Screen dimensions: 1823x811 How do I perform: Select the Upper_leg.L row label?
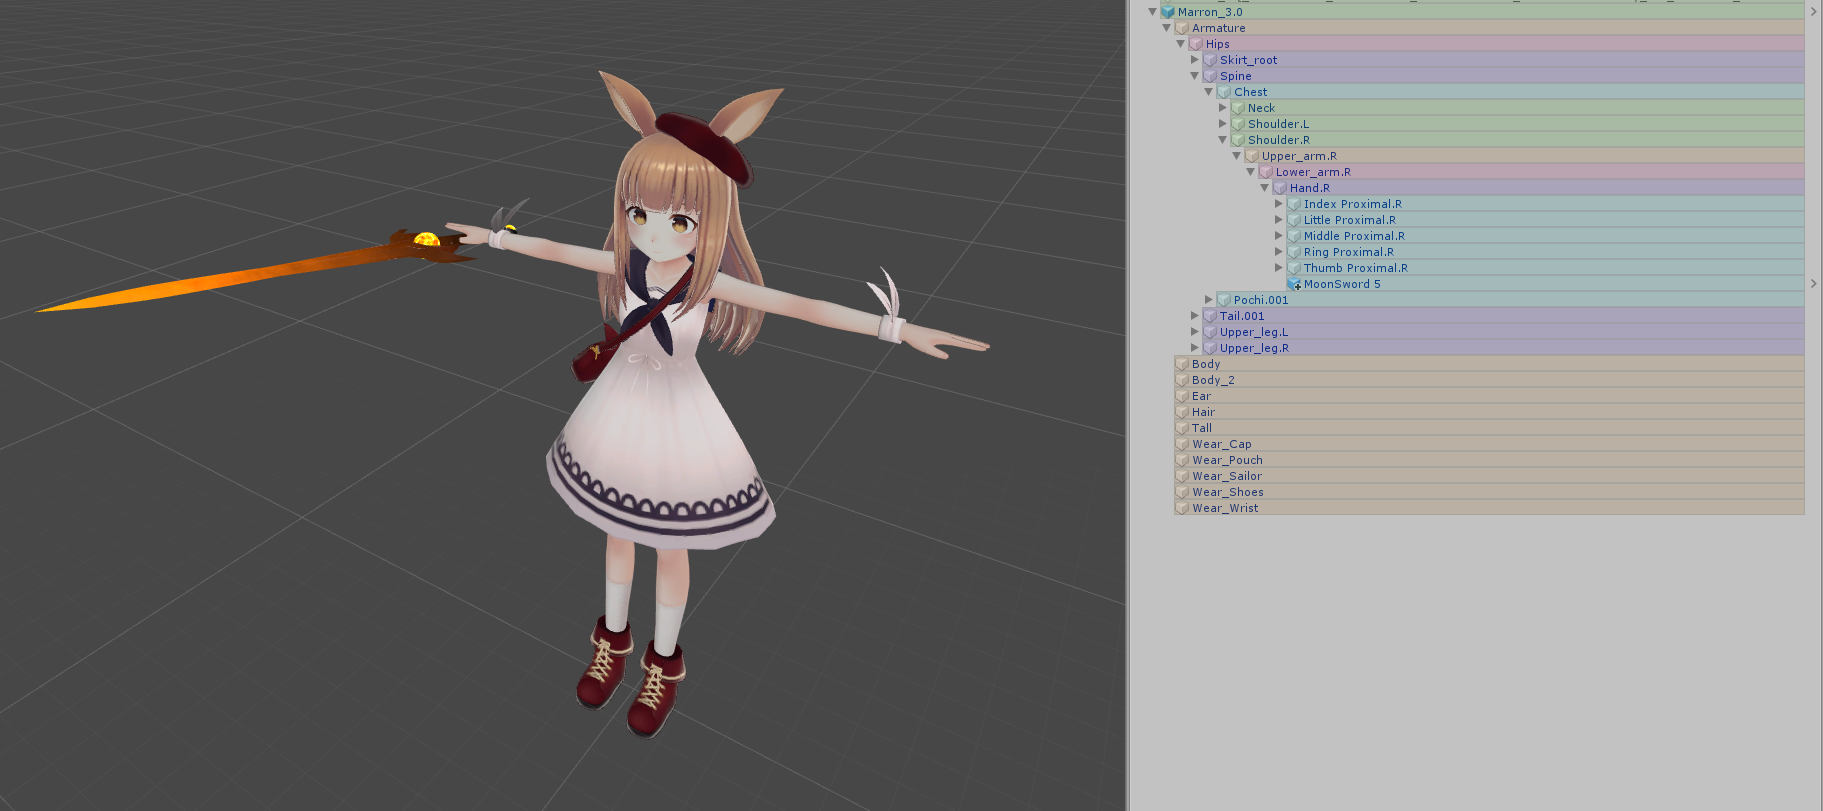tap(1254, 332)
